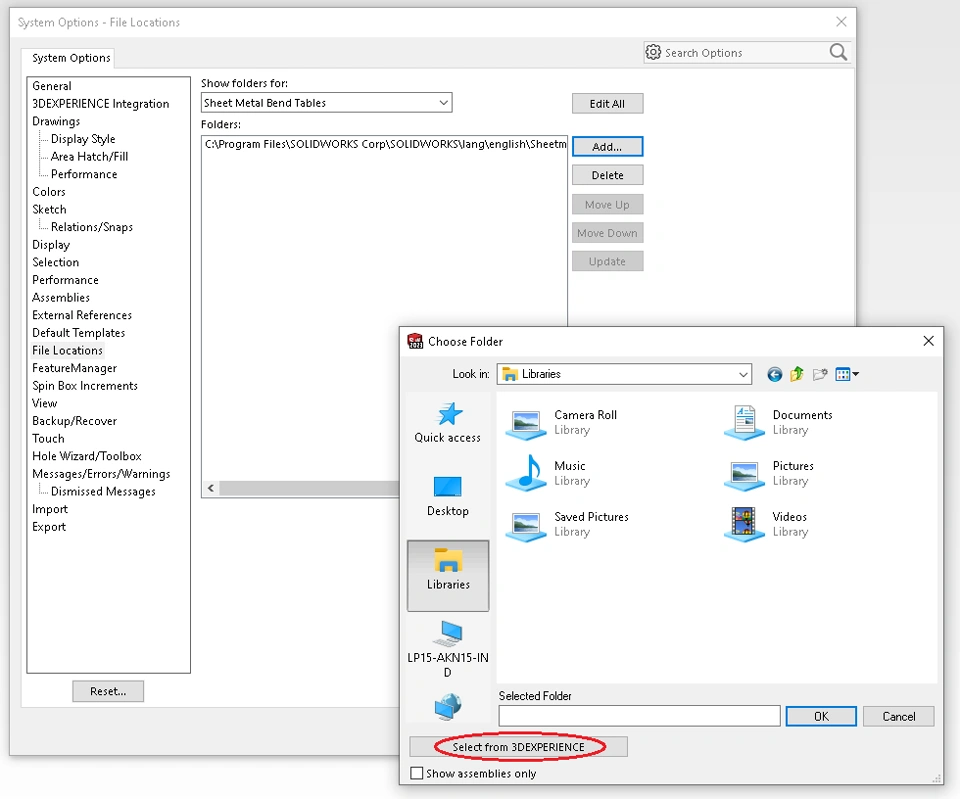This screenshot has height=799, width=960.
Task: Select 3DEXPERIENCE Integration in options tree
Action: click(x=101, y=104)
